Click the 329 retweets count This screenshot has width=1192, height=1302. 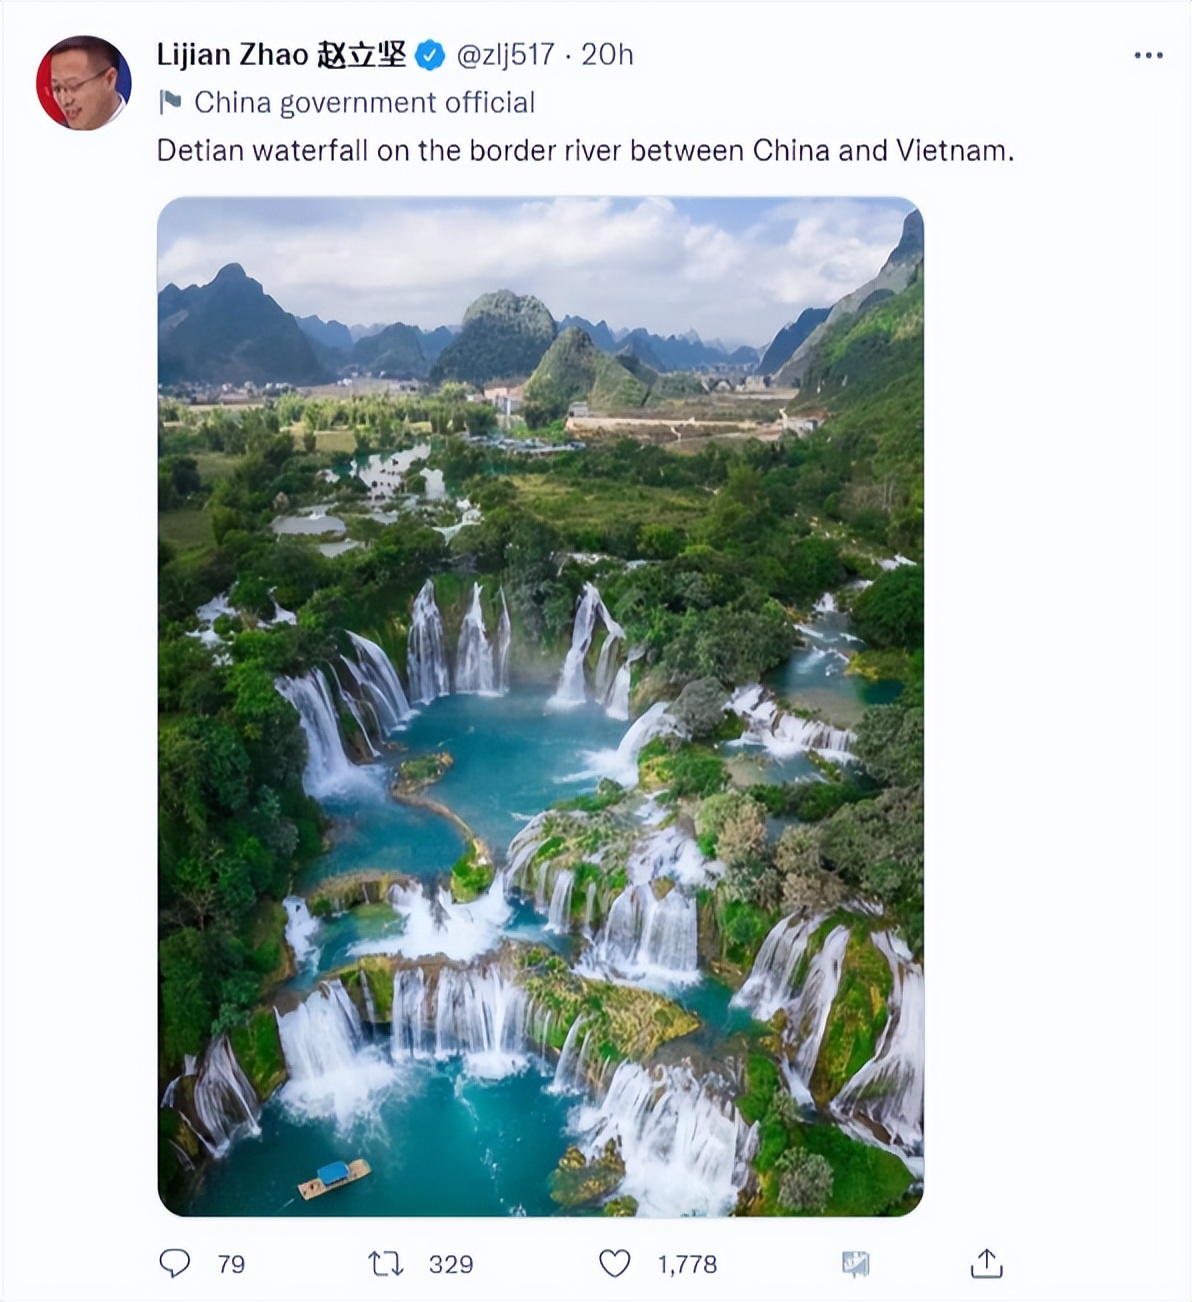(451, 1264)
